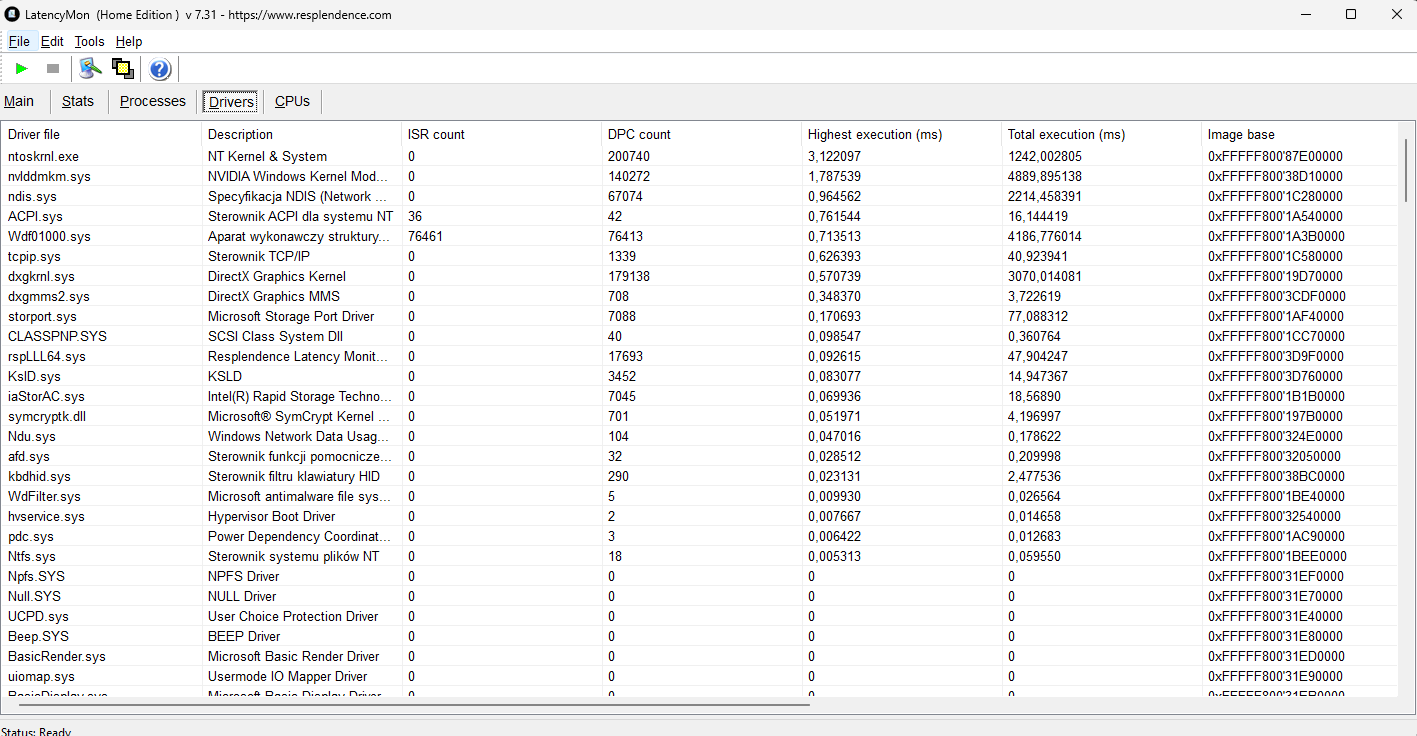
Task: Select the ntoskrnl.exe driver row
Action: point(700,156)
